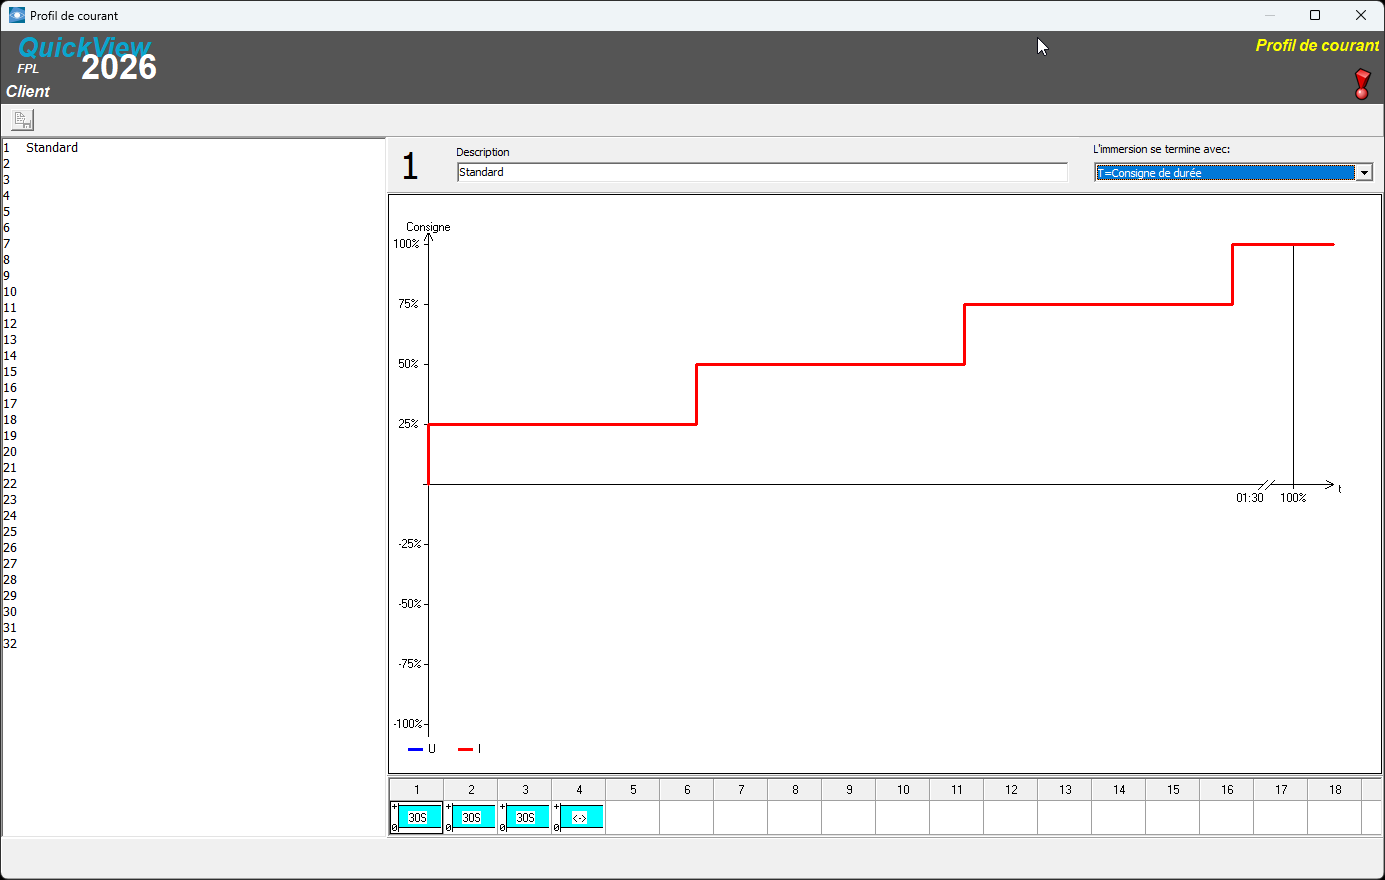Screen dimensions: 1385x880
Task: Click the 100% vertical marker line on chart
Action: click(1293, 365)
